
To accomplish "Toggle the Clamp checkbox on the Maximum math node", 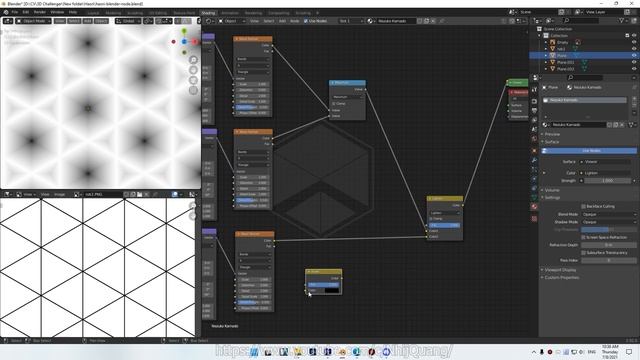I will (334, 104).
